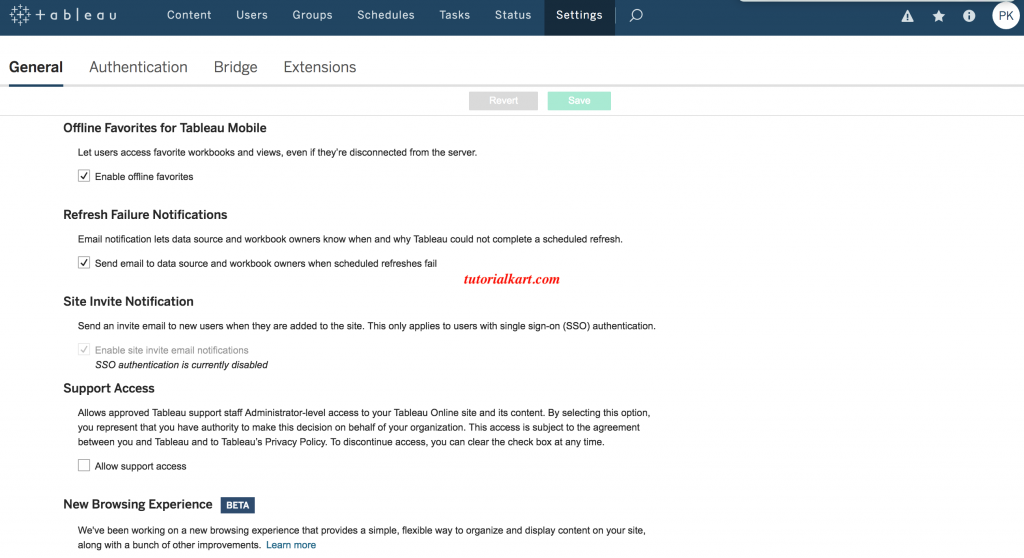Click Enable site invite email notifications checkbox

[x=84, y=350]
